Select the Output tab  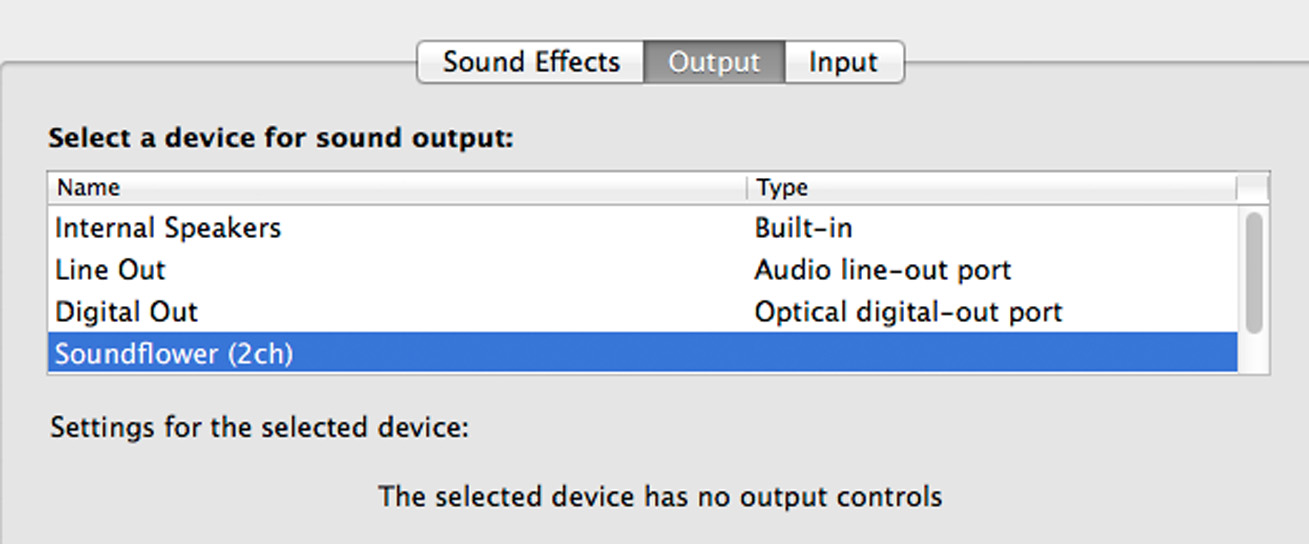(714, 62)
